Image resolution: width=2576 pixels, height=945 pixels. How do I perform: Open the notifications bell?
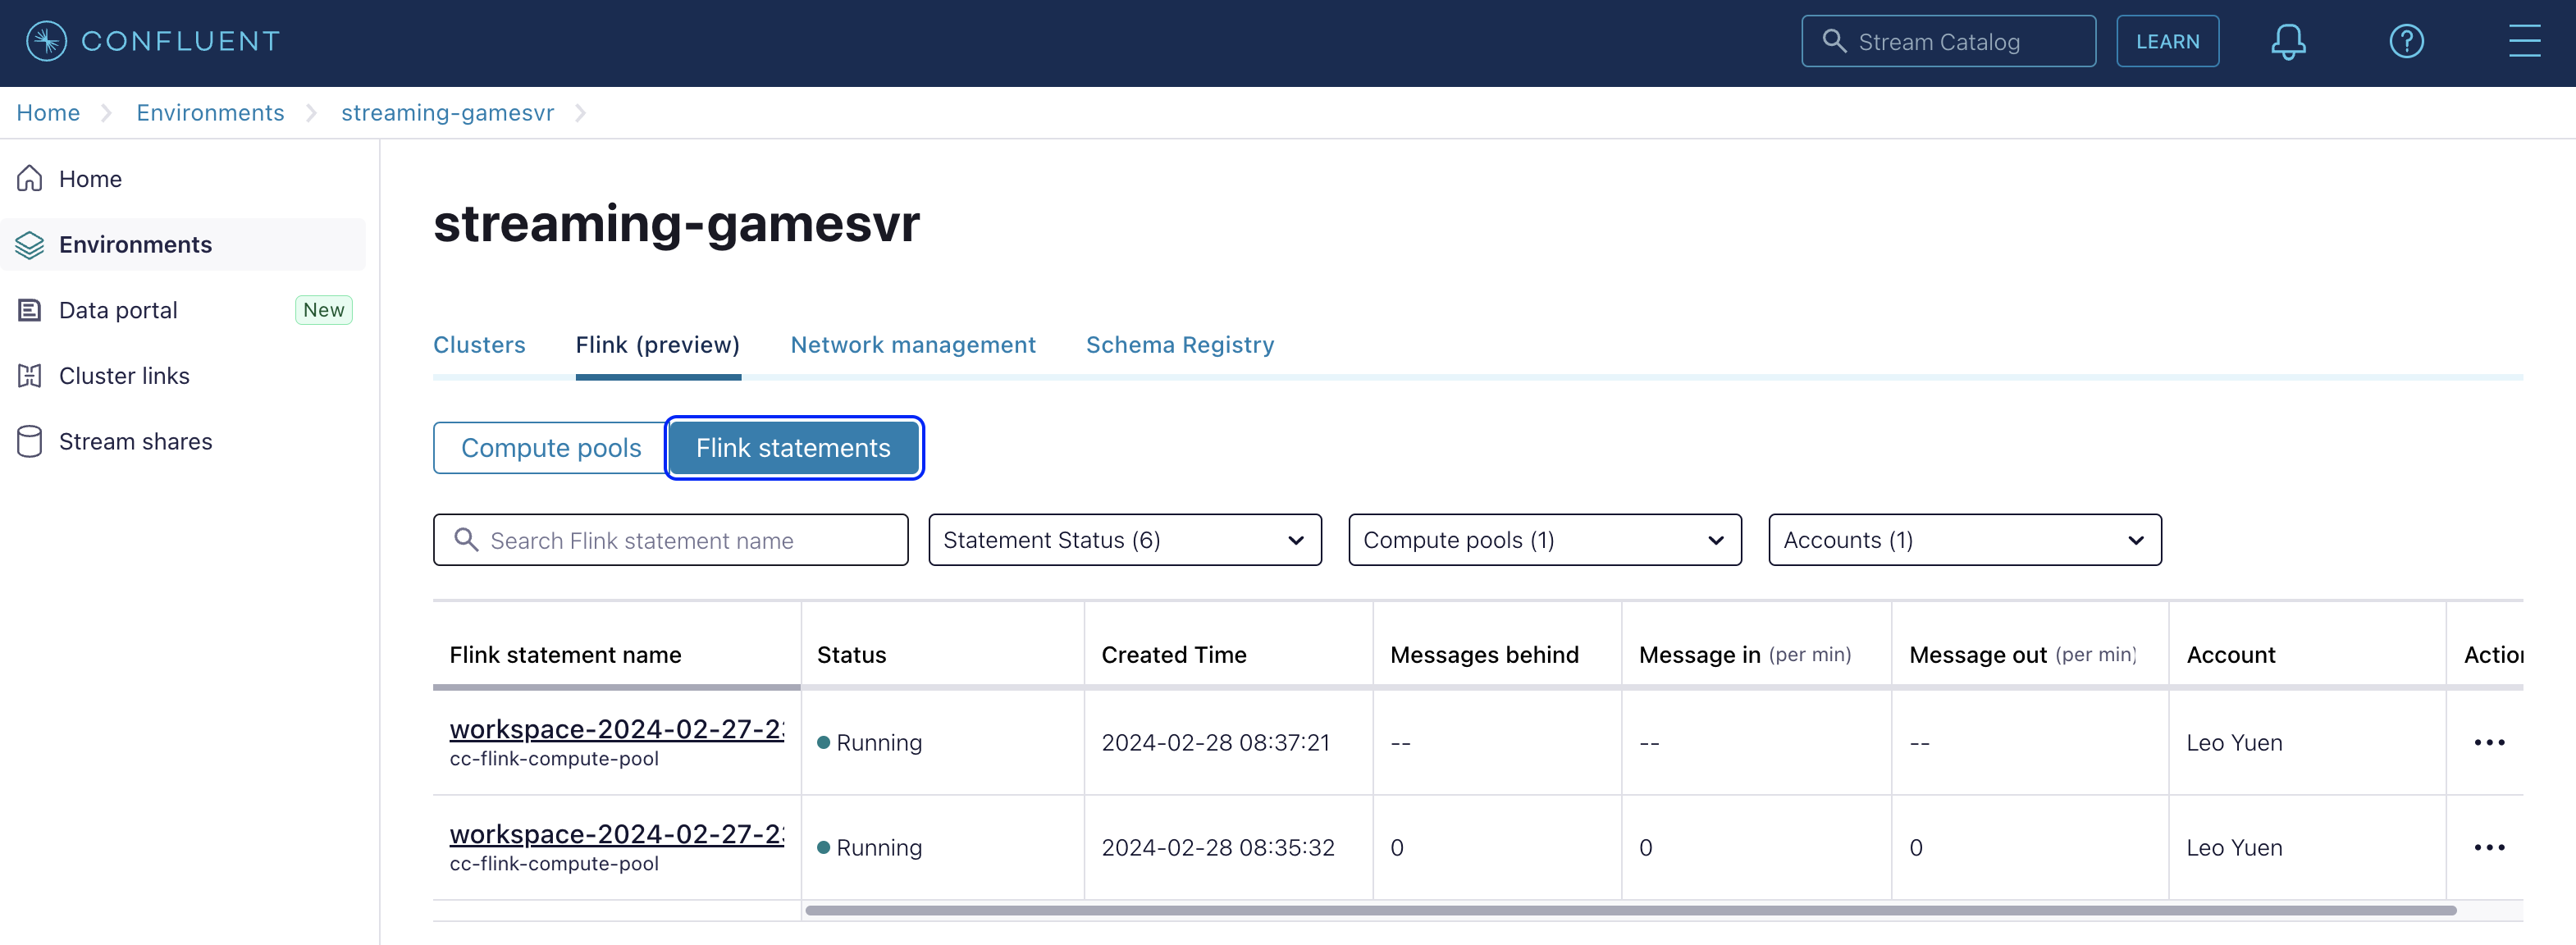tap(2287, 42)
